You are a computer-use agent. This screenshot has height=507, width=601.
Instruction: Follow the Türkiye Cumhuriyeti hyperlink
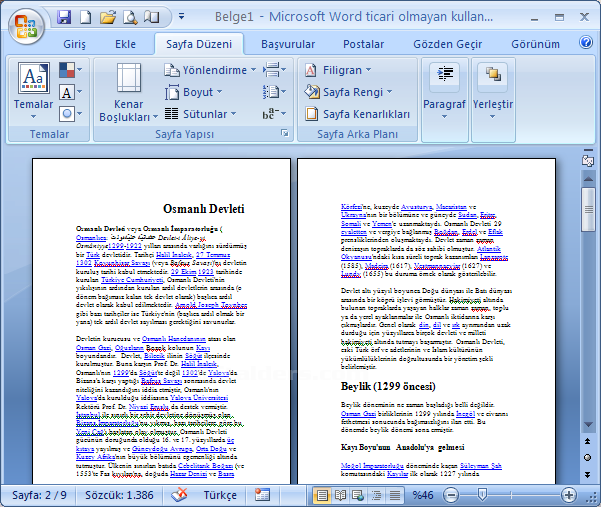point(132,280)
